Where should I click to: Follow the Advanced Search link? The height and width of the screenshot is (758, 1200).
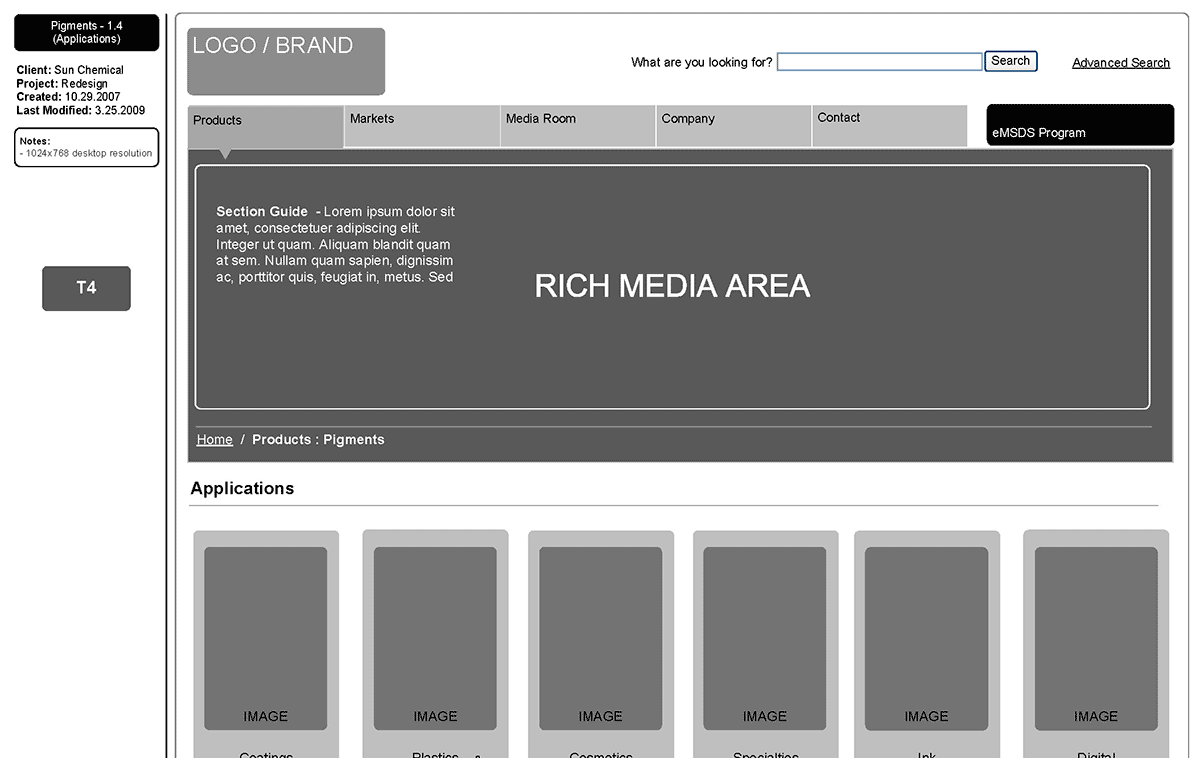(1120, 63)
